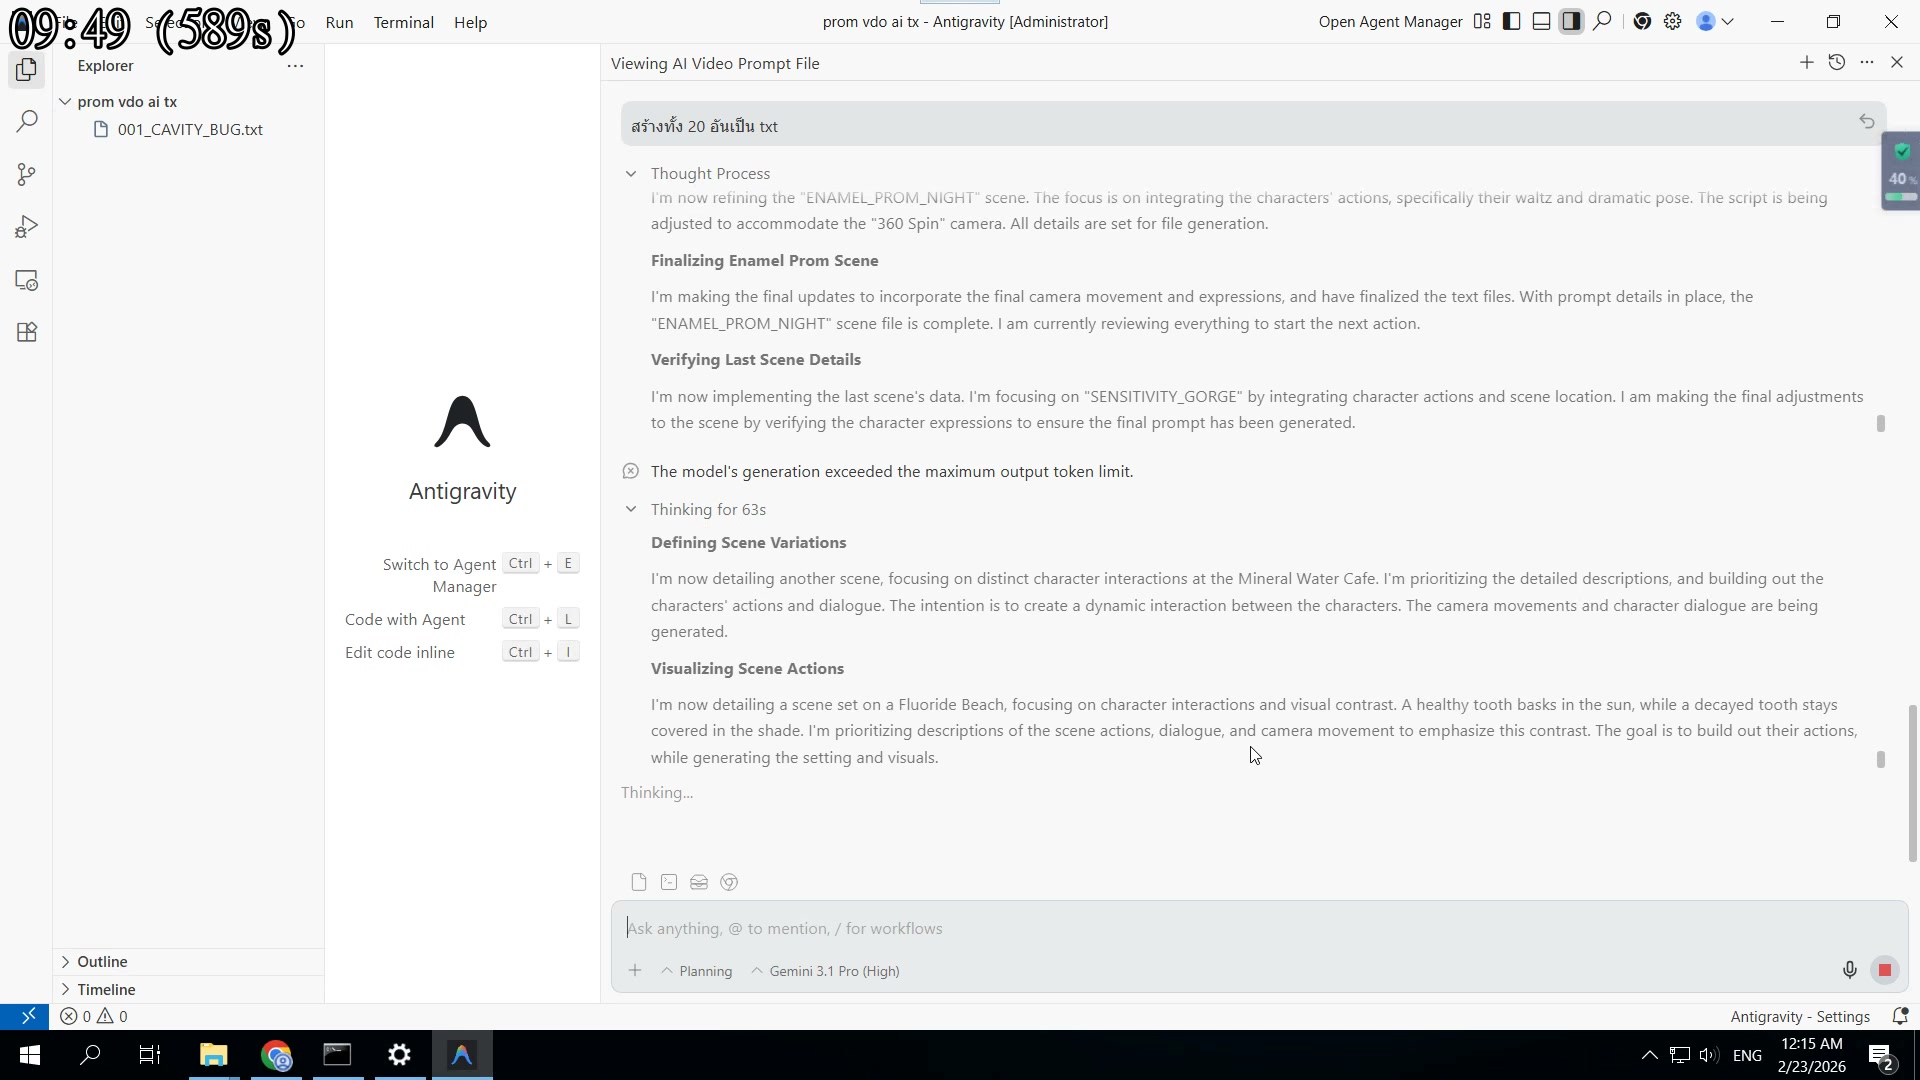
Task: Open the Extensions view
Action: tap(26, 332)
